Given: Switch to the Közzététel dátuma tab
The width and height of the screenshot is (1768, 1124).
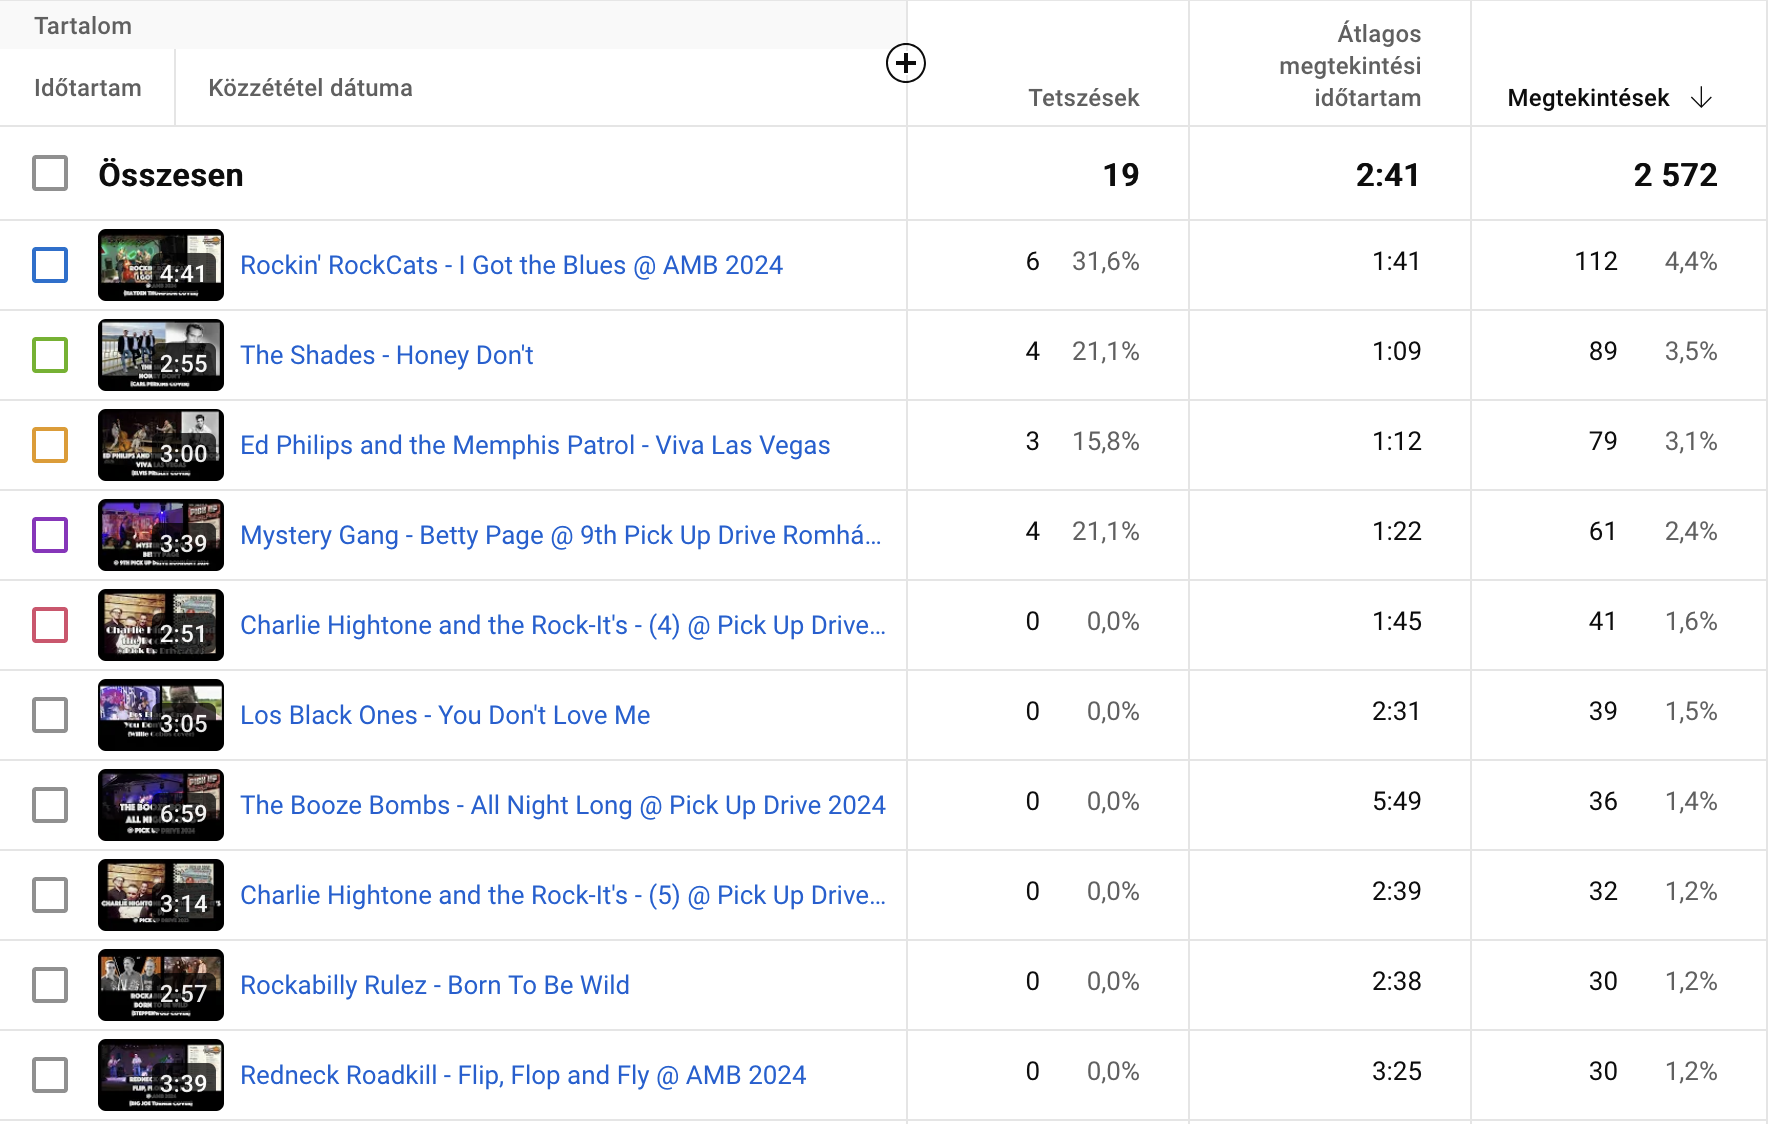Looking at the screenshot, I should [310, 88].
